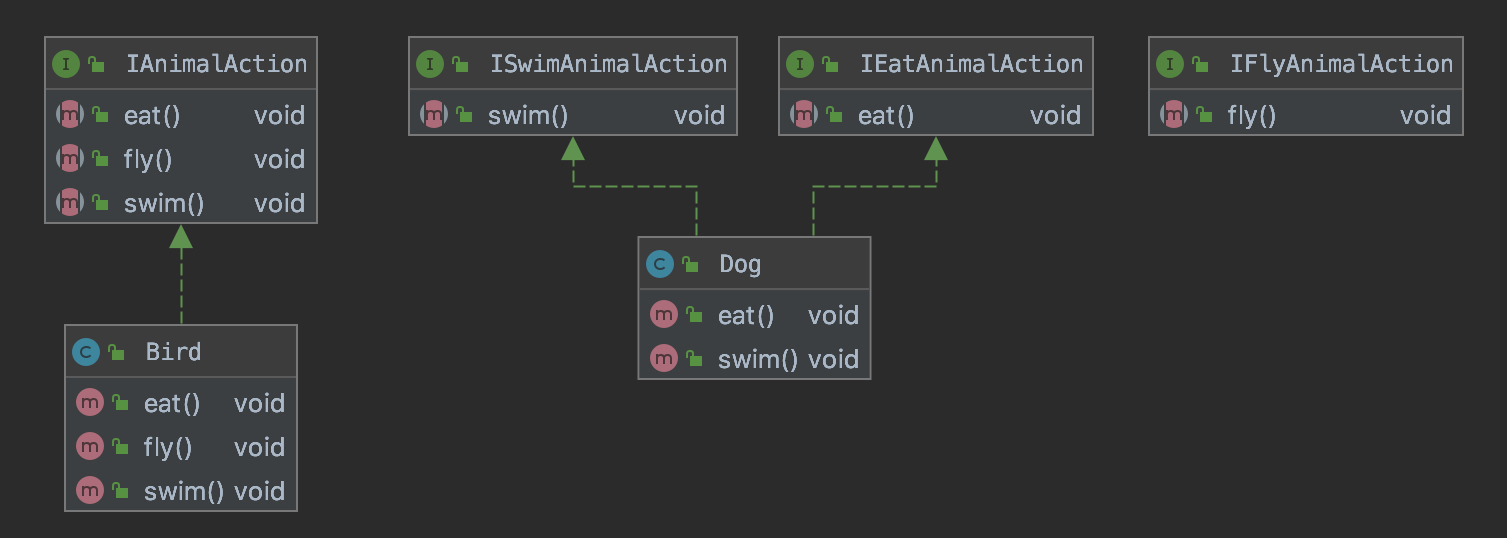Click the Bird class icon
Screen dimensions: 1507x538
pyautogui.click(x=86, y=352)
